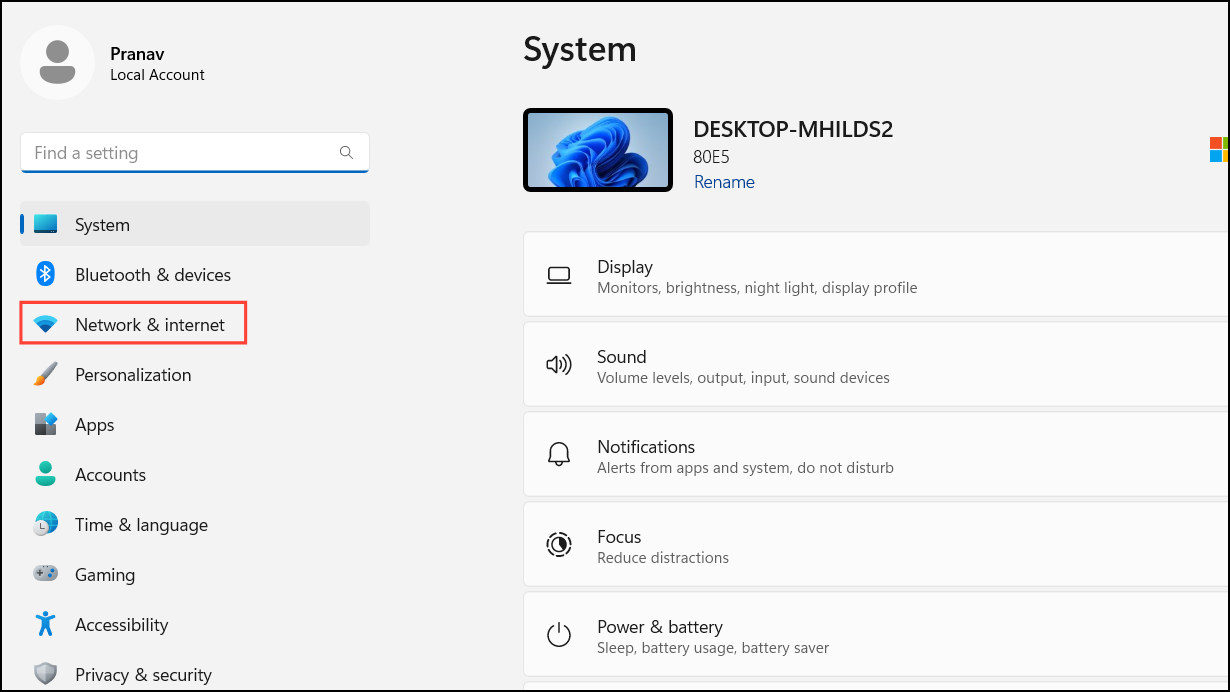Open Display settings card
Image resolution: width=1230 pixels, height=692 pixels.
(x=876, y=276)
